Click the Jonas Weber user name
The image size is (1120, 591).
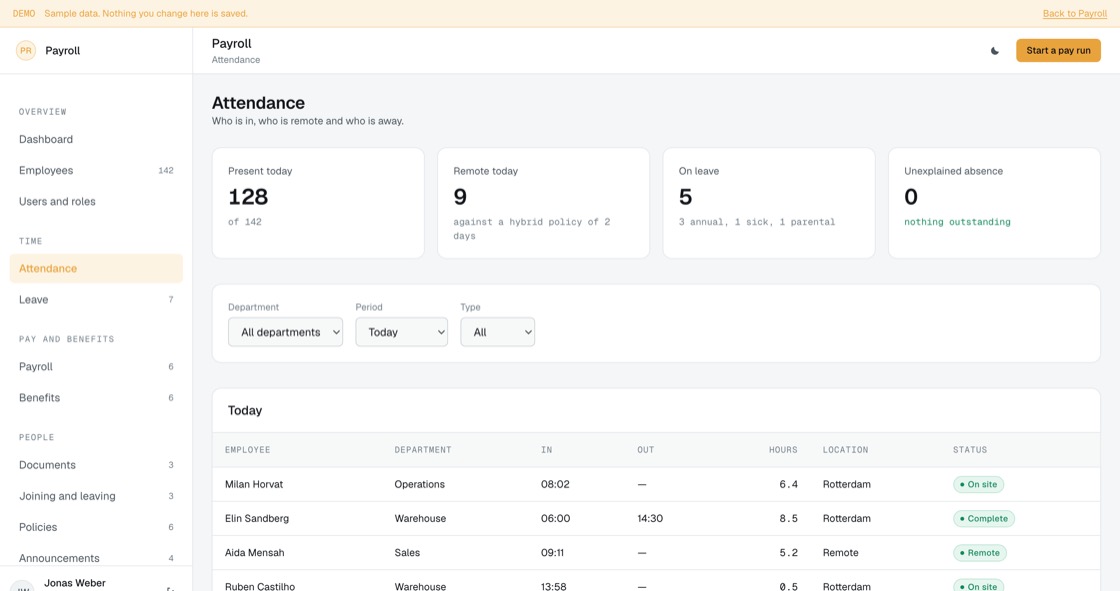(x=75, y=583)
